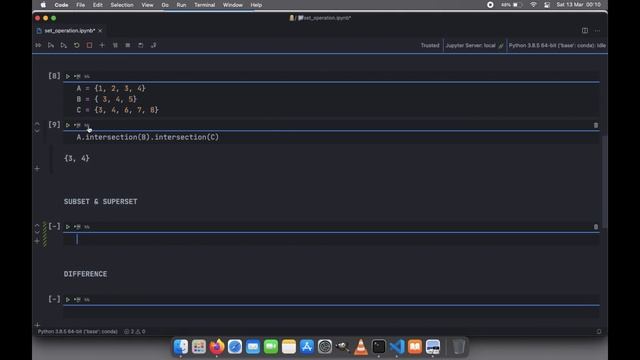Click the Wi-Fi icon in the menu bar
This screenshot has width=640, height=360.
pyautogui.click(x=533, y=5)
